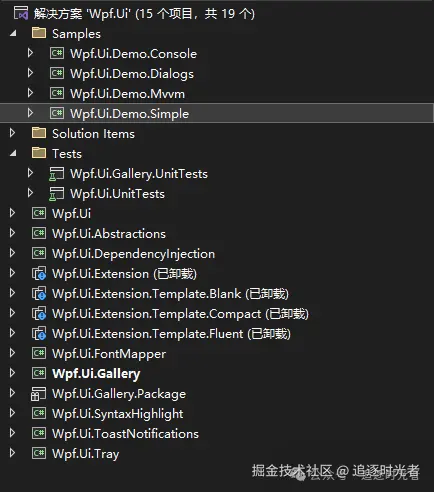434x492 pixels.
Task: Click the test project icon of Wpf.Ui.UnitTests
Action: pos(57,194)
